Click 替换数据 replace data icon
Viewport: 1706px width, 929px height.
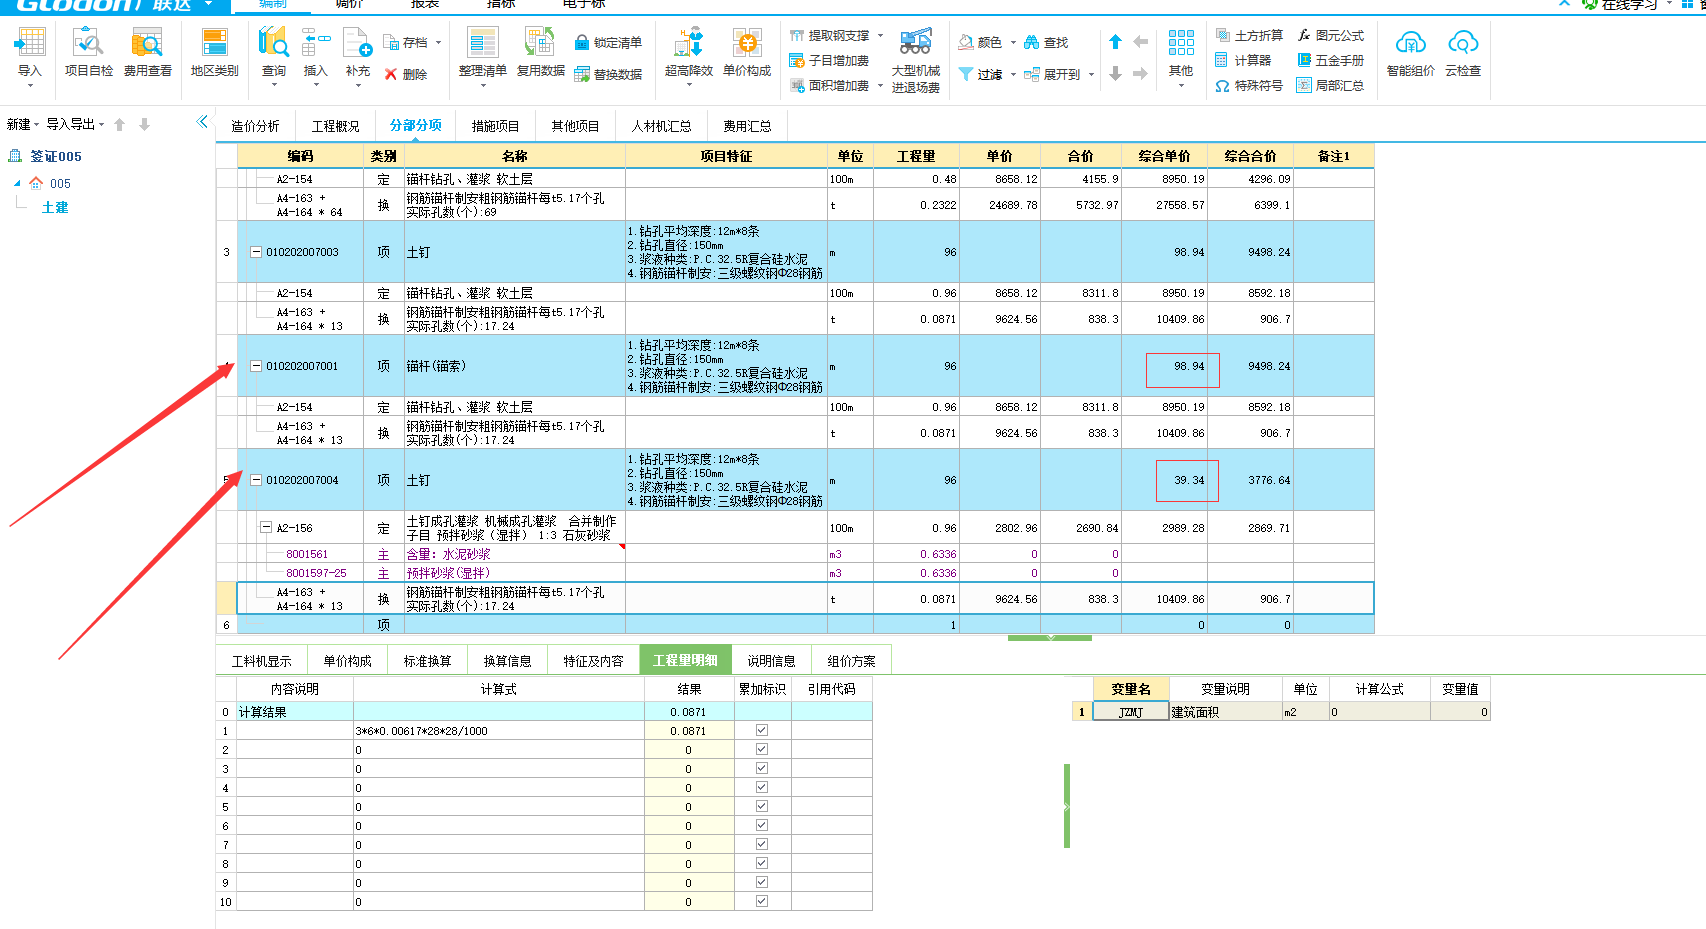tap(582, 74)
